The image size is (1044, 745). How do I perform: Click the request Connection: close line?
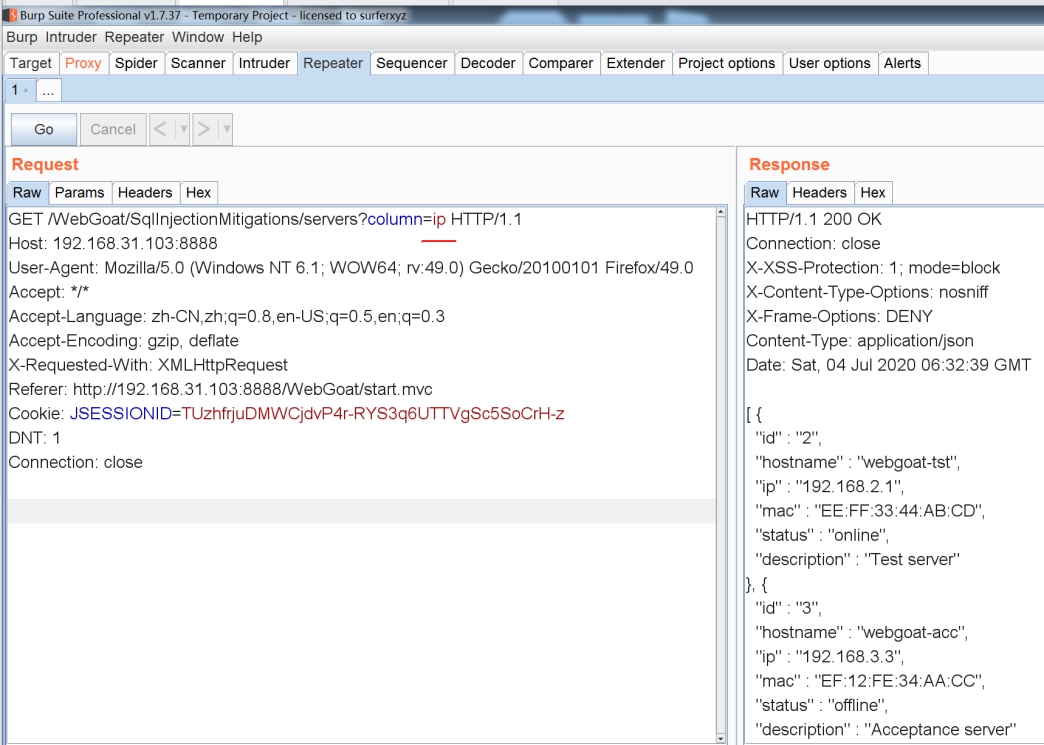pos(75,462)
